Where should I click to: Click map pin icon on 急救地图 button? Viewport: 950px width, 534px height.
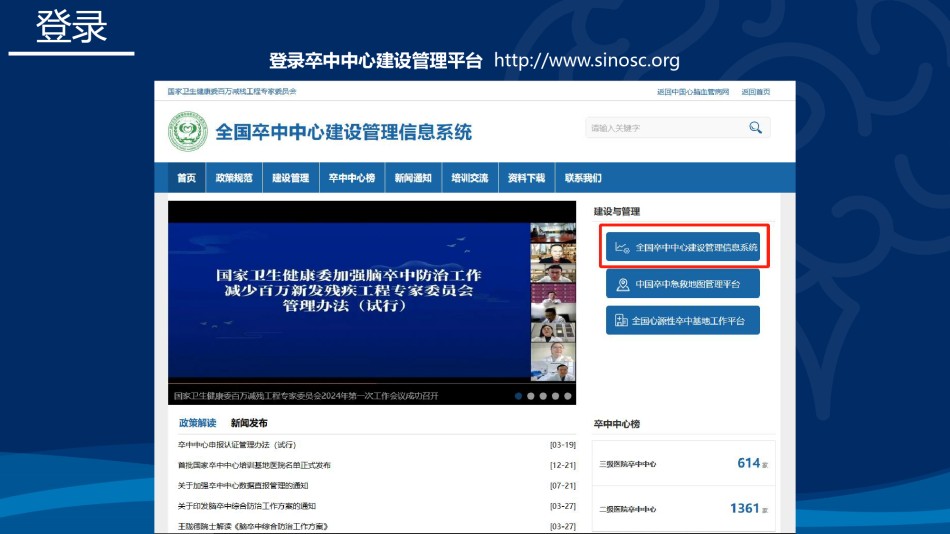[623, 284]
